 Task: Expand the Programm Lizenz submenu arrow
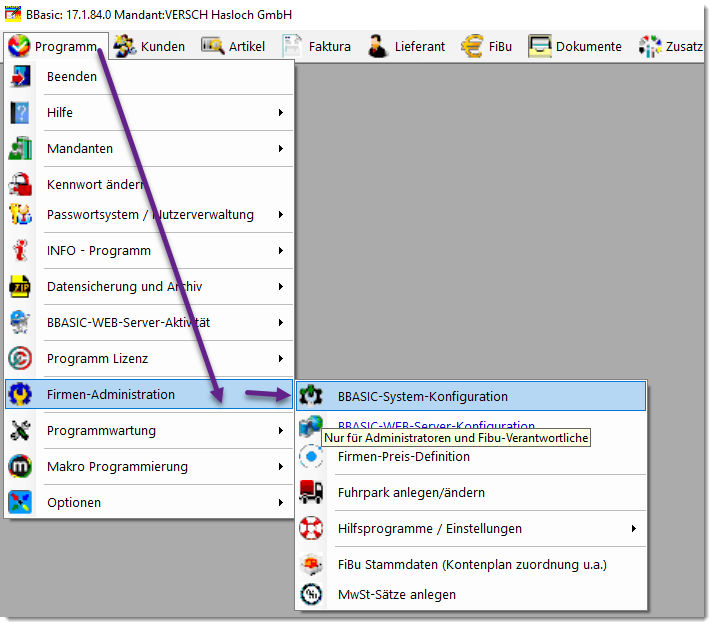point(281,358)
